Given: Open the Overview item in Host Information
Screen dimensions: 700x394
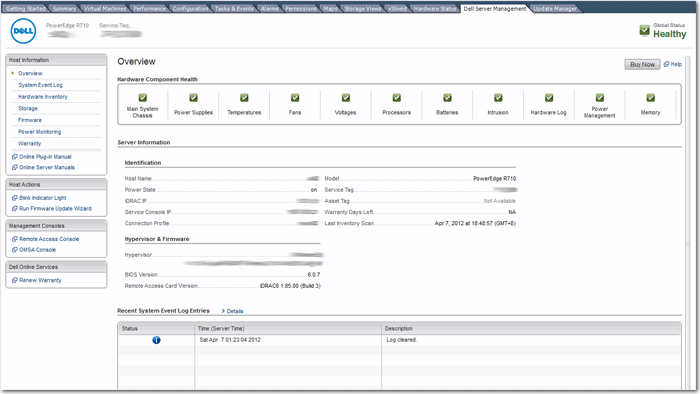Looking at the screenshot, I should coord(30,73).
